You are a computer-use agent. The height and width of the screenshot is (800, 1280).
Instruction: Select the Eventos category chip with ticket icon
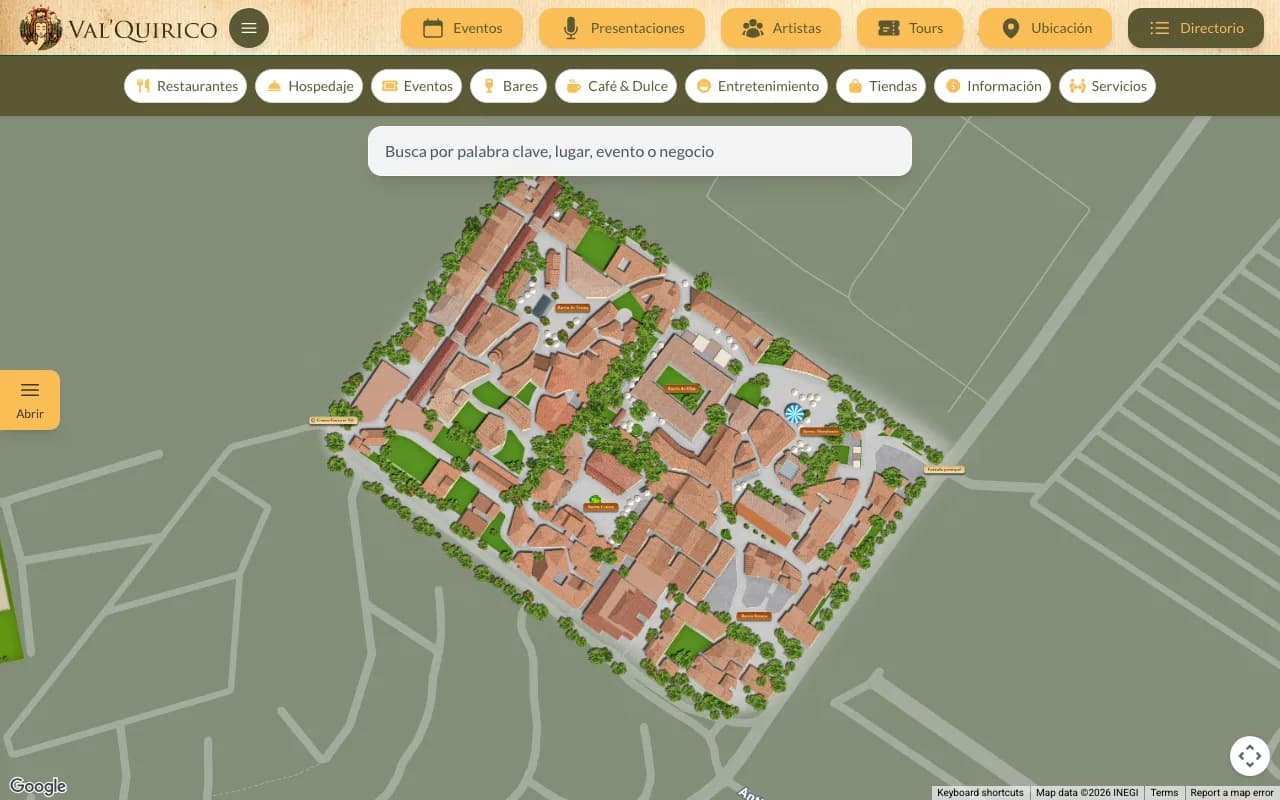[417, 86]
